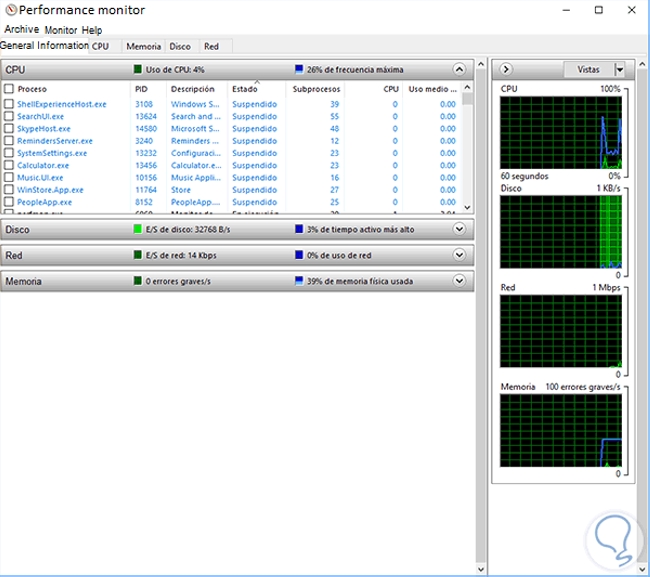Click the SkypeHost.exe process name
The width and height of the screenshot is (650, 577).
coord(44,129)
